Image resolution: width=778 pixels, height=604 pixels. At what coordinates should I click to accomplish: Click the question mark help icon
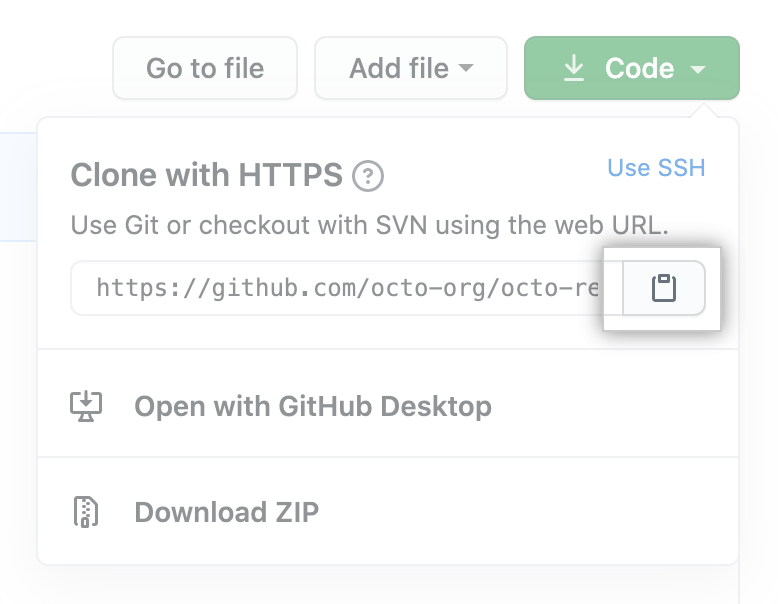(x=369, y=177)
